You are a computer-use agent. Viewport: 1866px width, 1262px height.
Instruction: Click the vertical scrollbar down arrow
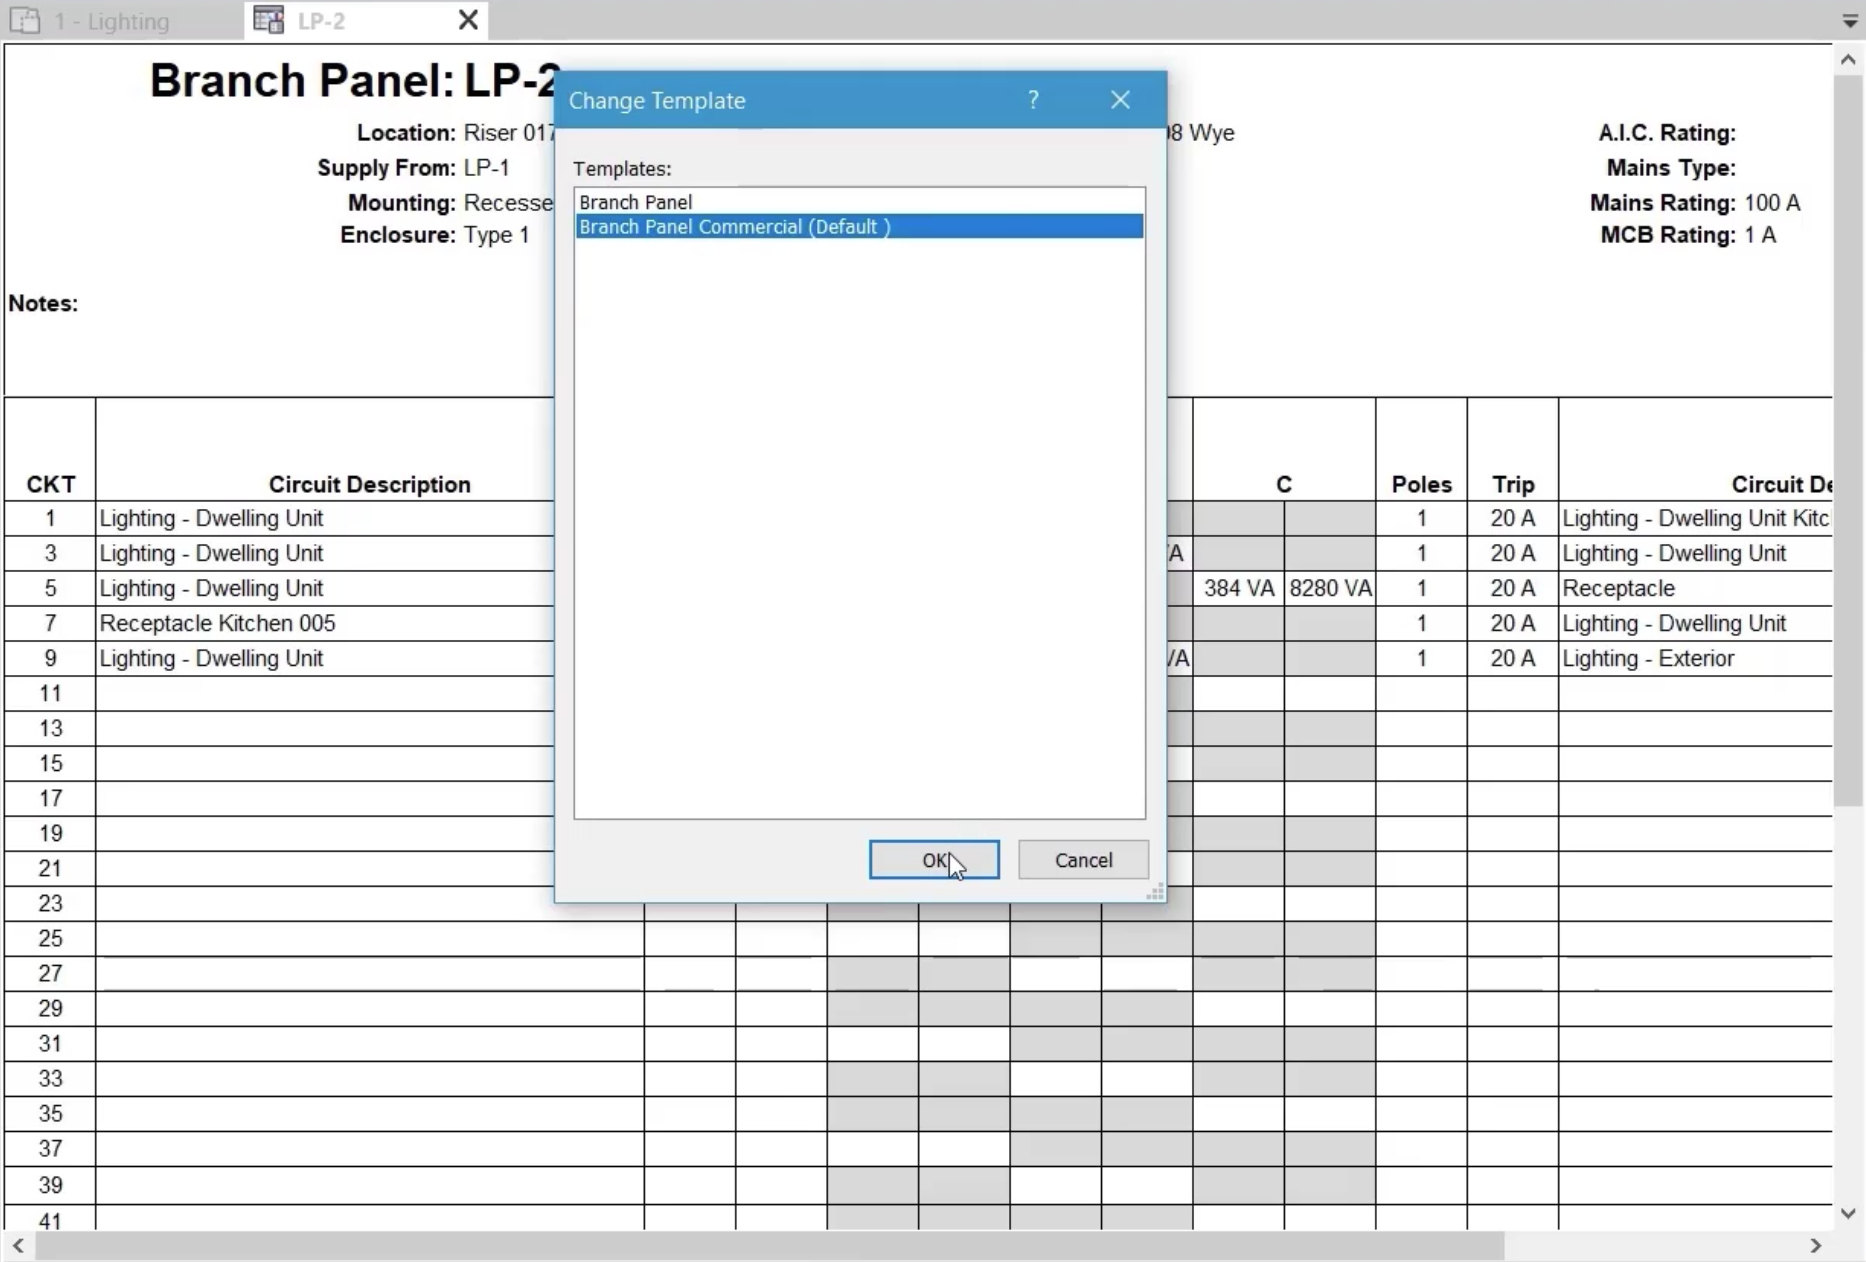point(1848,1213)
